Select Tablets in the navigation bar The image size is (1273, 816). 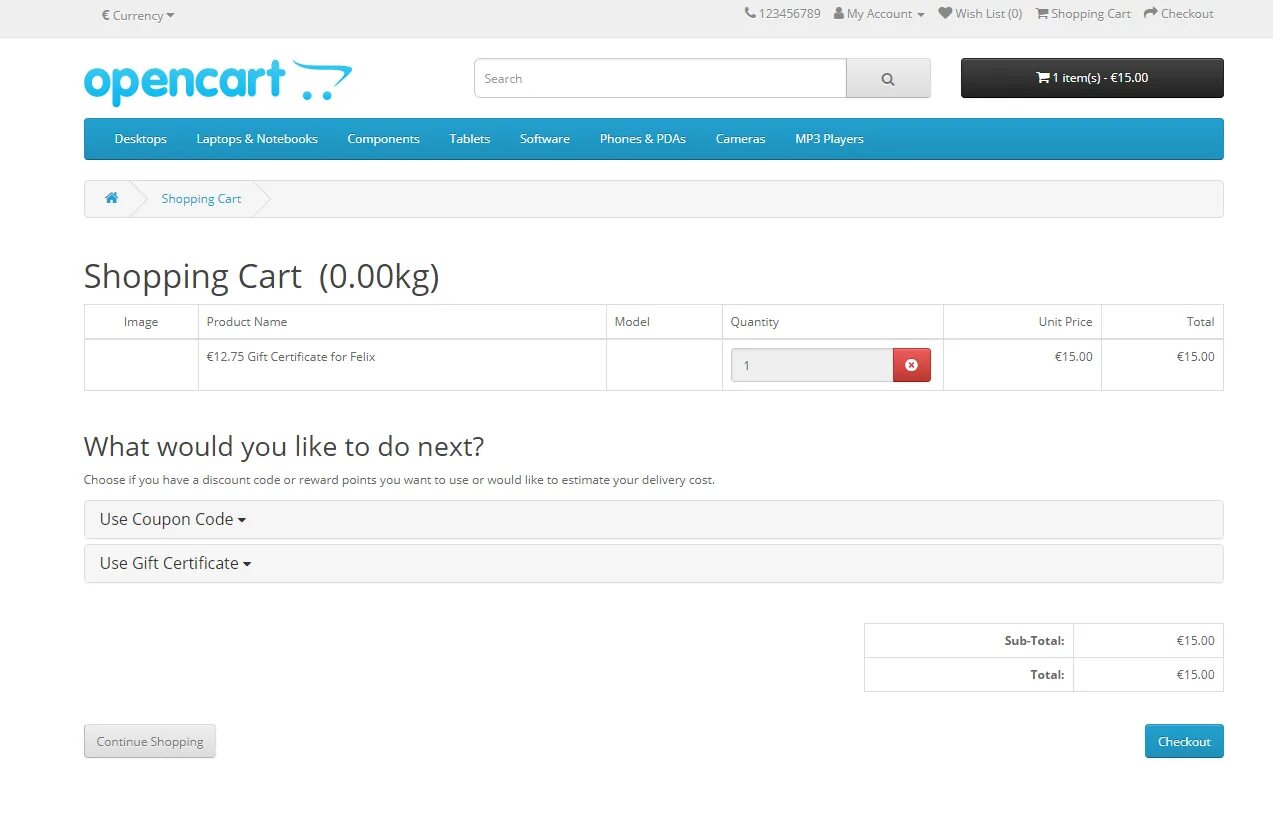470,139
